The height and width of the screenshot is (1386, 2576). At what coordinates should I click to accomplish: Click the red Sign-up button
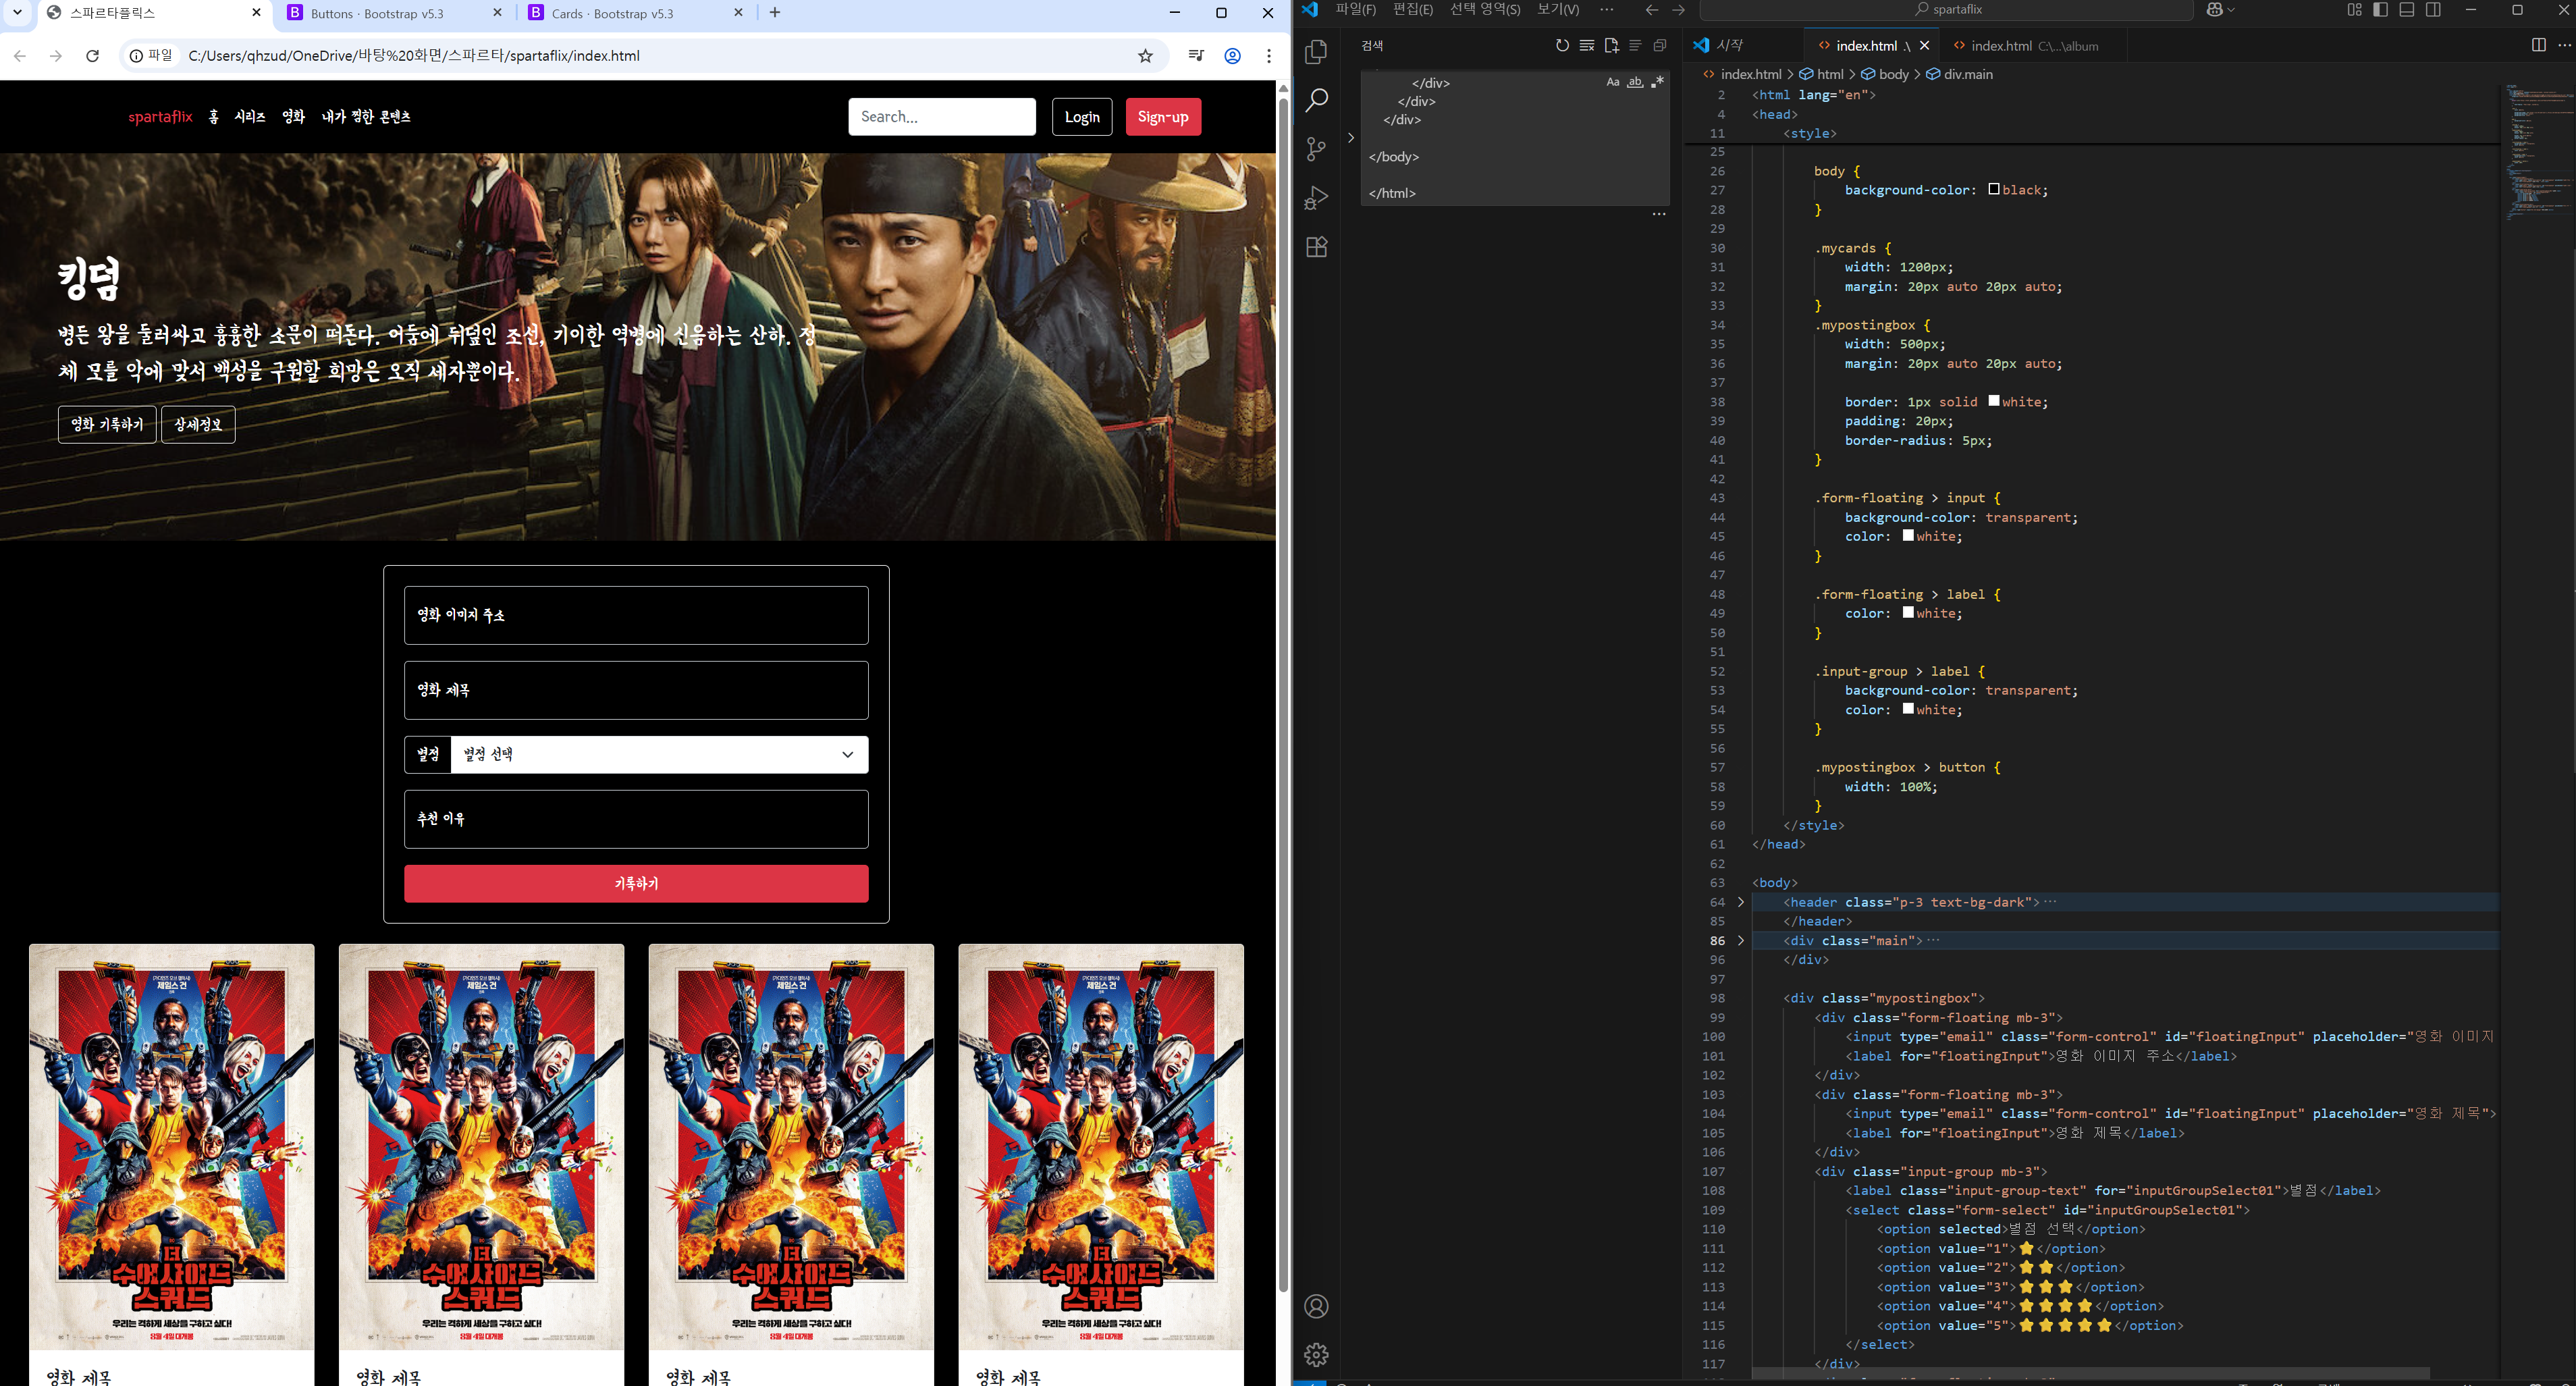click(1163, 117)
